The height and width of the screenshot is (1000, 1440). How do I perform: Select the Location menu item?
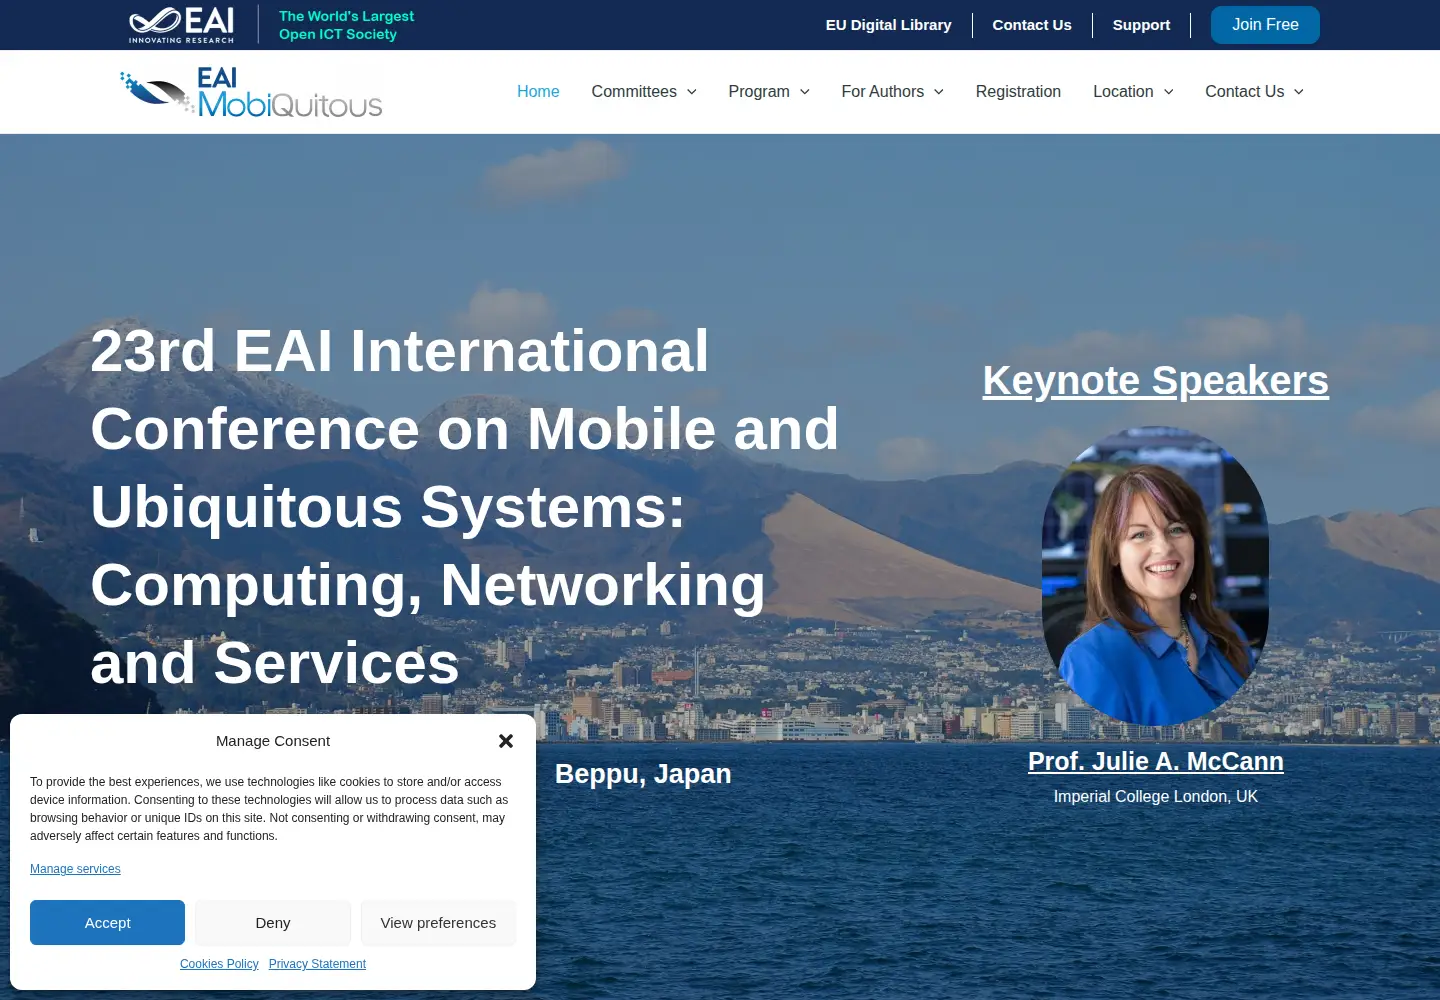point(1123,92)
